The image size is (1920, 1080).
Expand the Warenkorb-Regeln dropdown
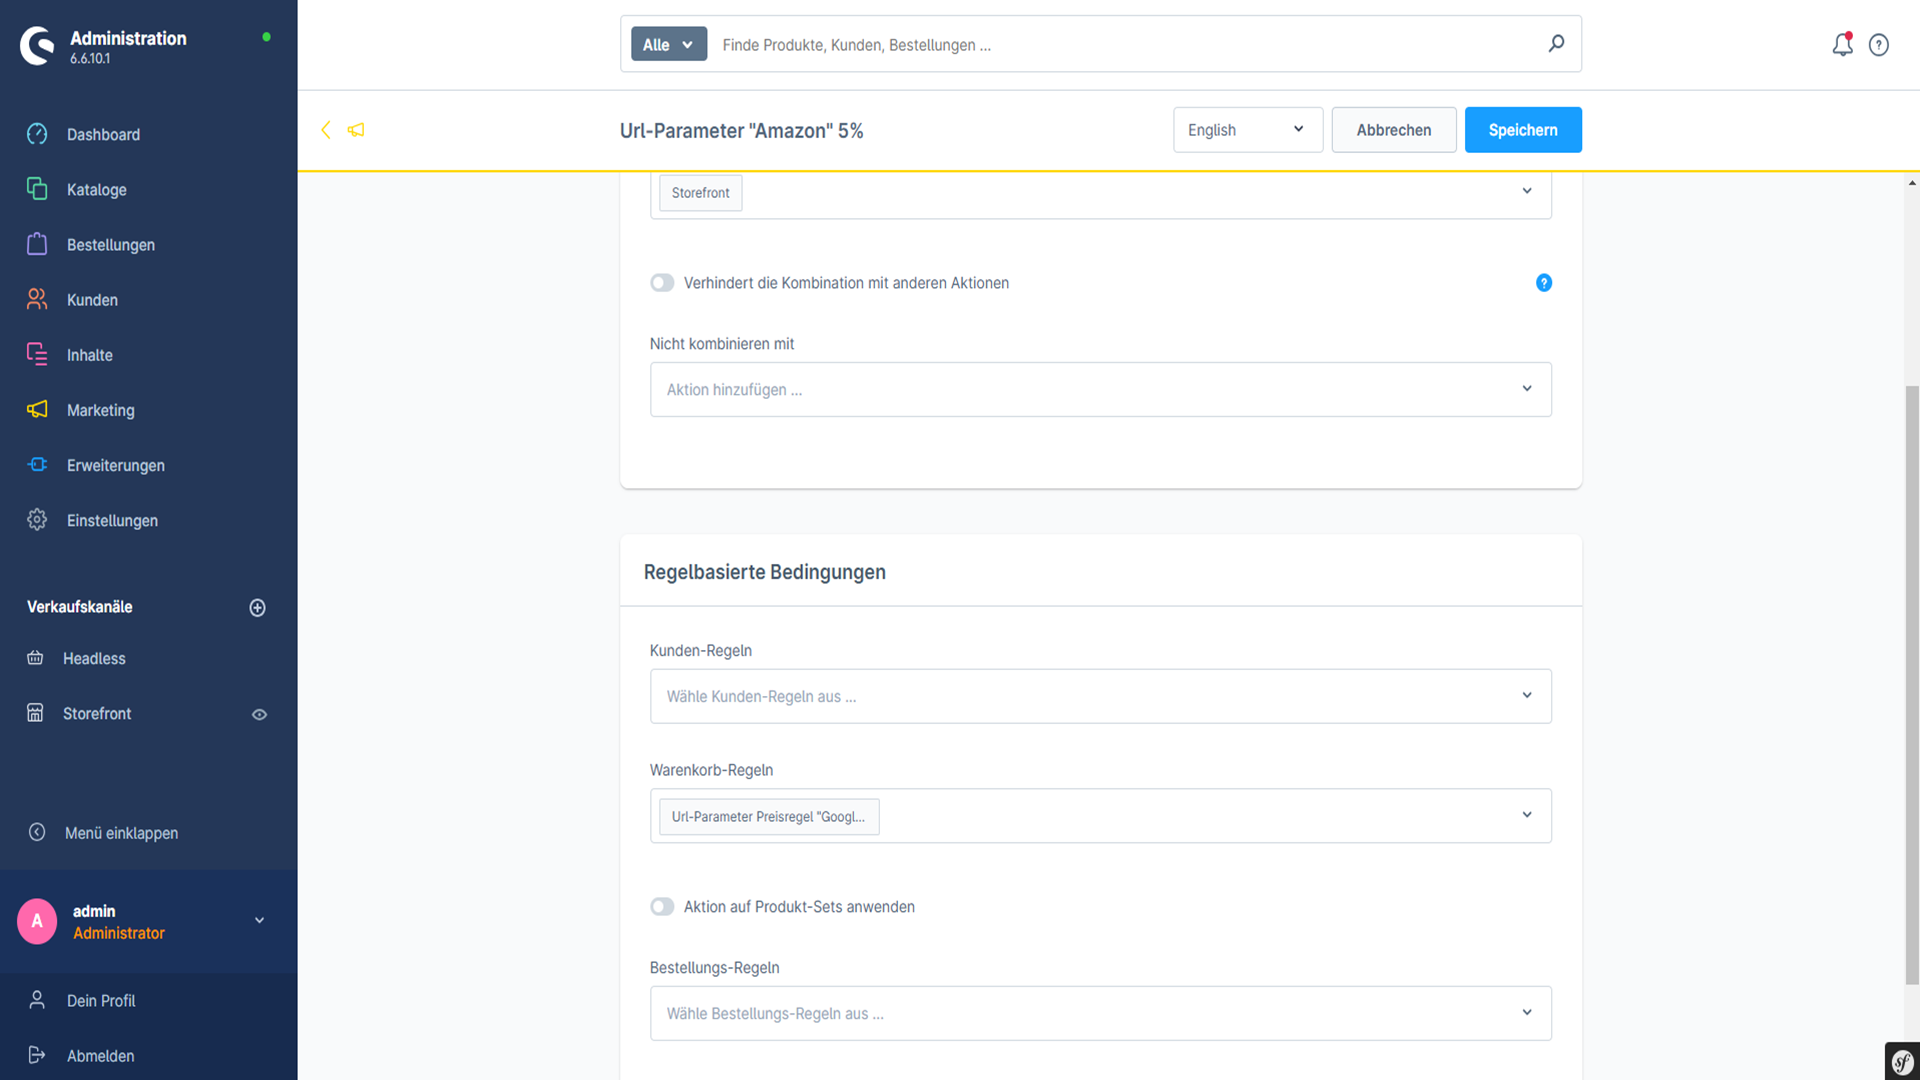(1527, 815)
